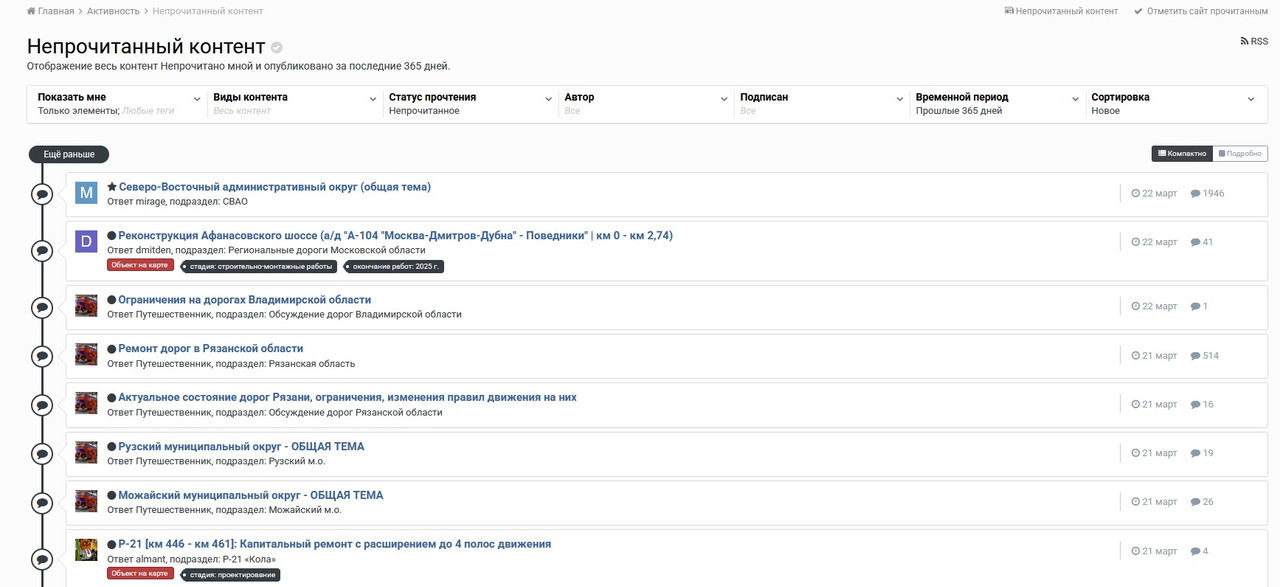Switch to Подробно view mode
The height and width of the screenshot is (587, 1280).
[1240, 154]
